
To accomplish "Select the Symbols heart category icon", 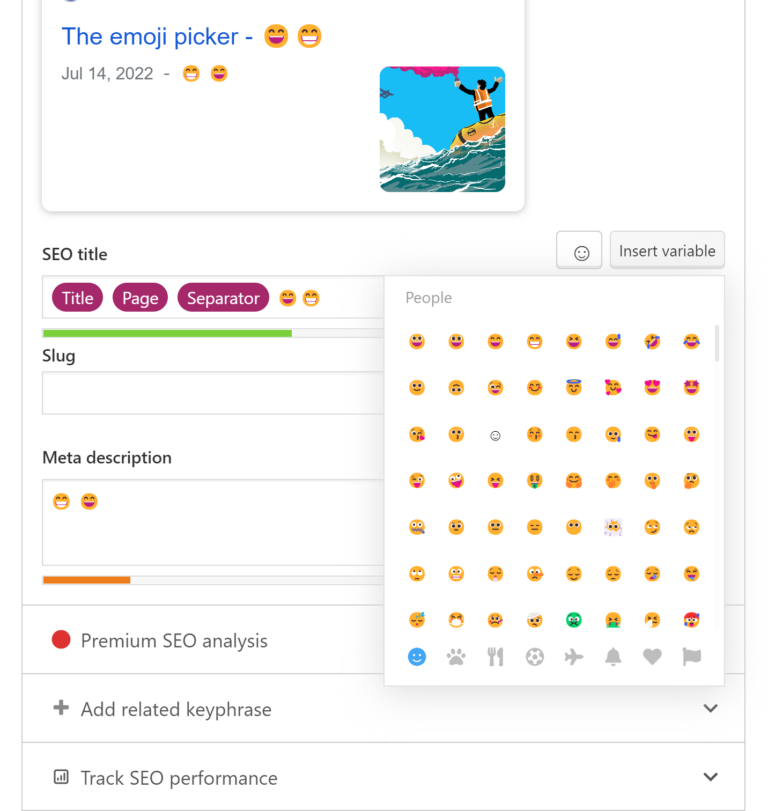I will point(652,657).
